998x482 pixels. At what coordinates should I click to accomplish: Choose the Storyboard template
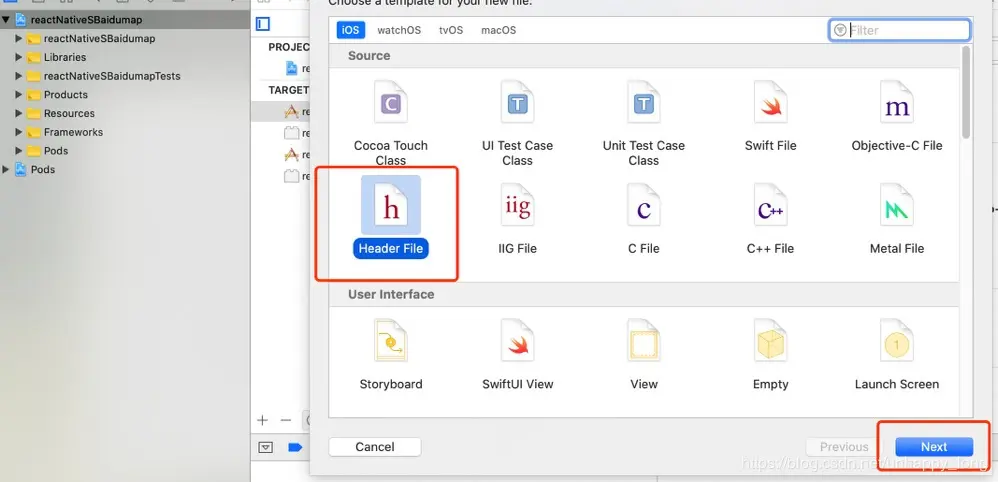(x=390, y=355)
